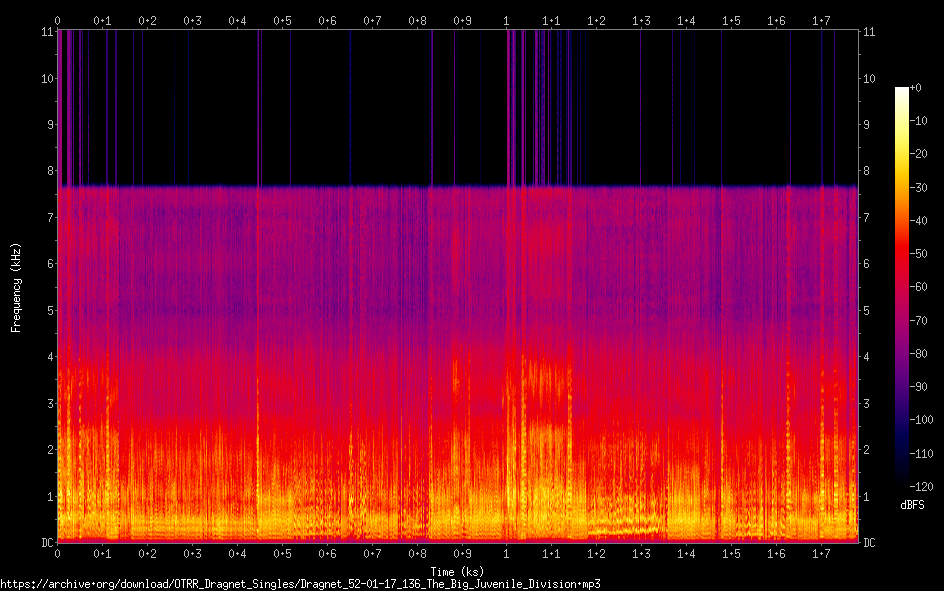Click the 'Frequency (kHz)' axis label
The image size is (944, 591).
click(x=16, y=287)
